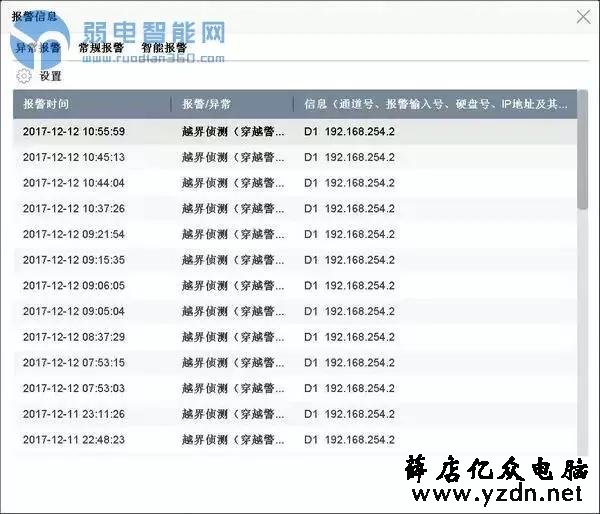Image resolution: width=600 pixels, height=514 pixels.
Task: Select the alarm row 2017-12-12 10:45:13
Action: [x=295, y=157]
